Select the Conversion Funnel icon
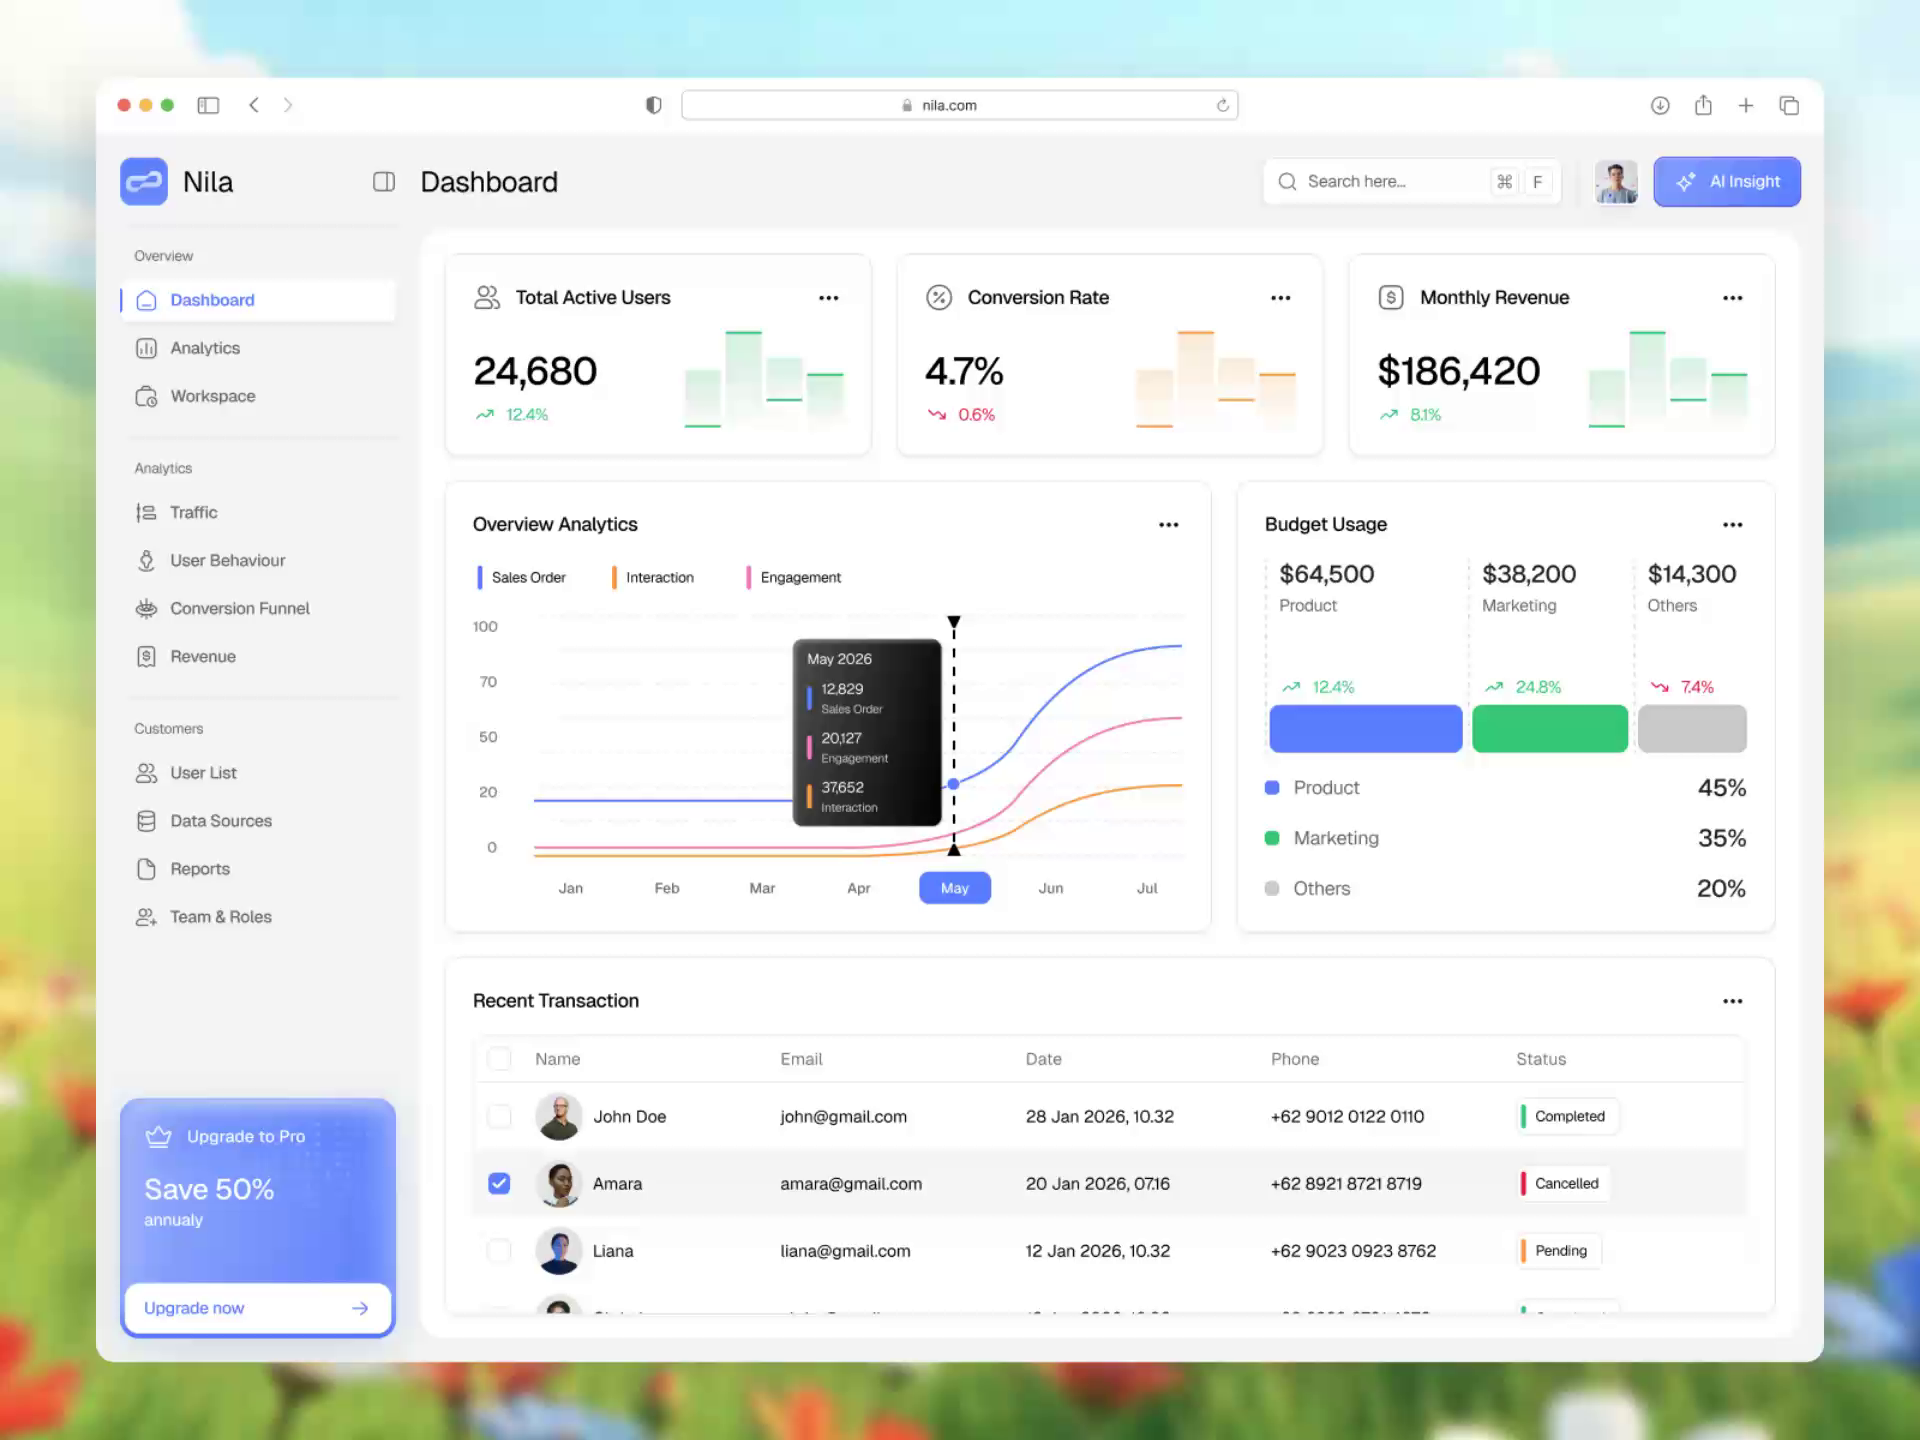1920x1440 pixels. [x=146, y=608]
